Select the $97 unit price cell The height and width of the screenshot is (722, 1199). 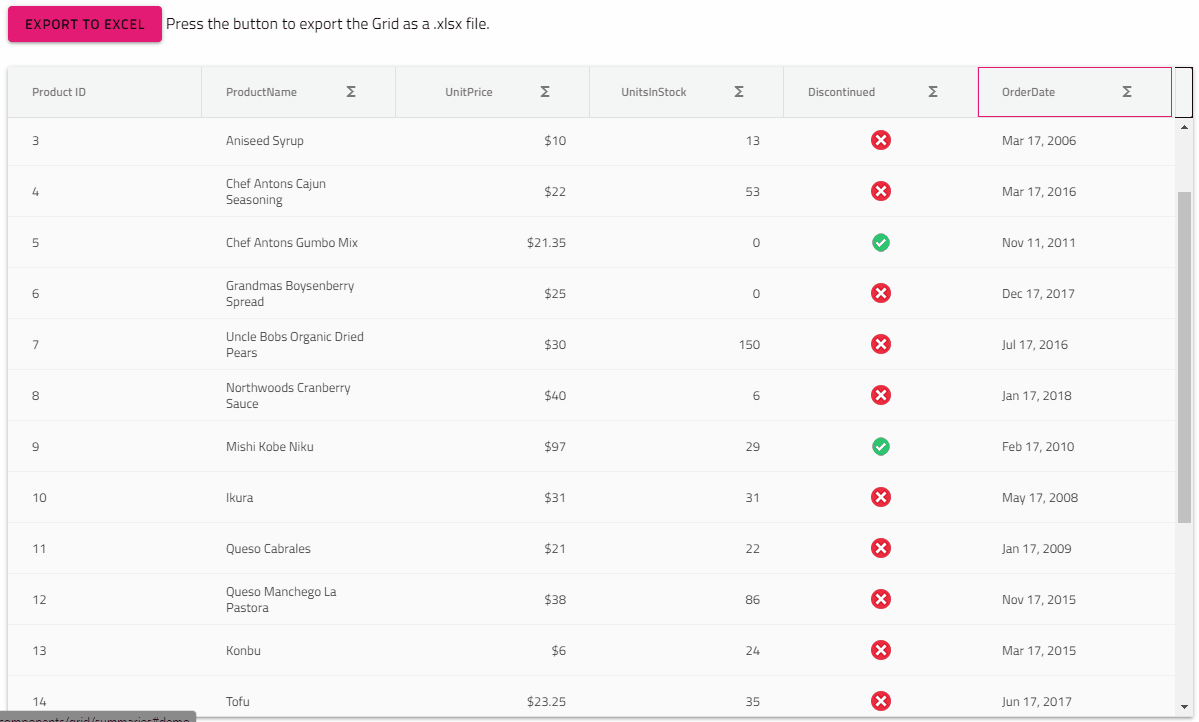554,447
